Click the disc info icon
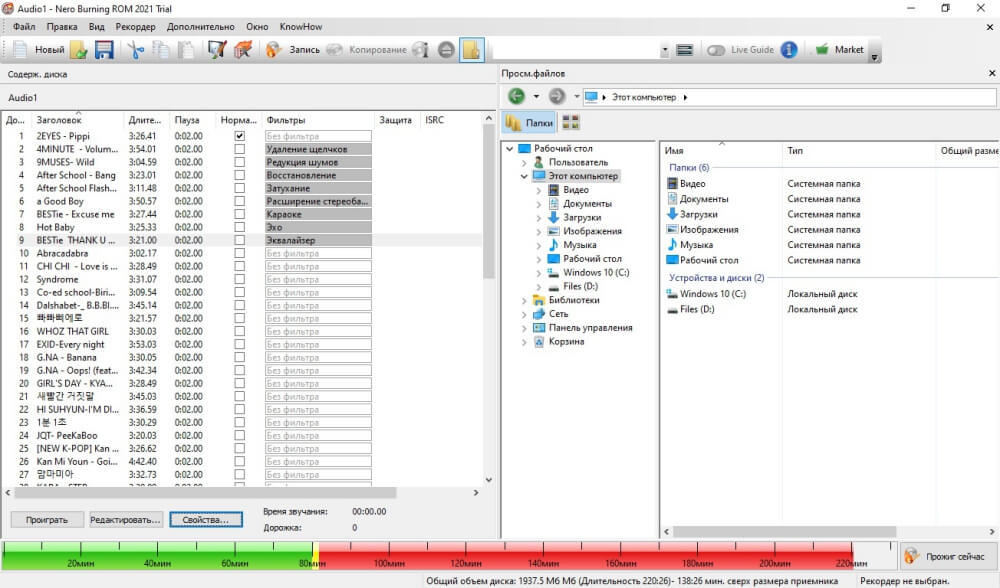This screenshot has width=1000, height=588. (420, 50)
